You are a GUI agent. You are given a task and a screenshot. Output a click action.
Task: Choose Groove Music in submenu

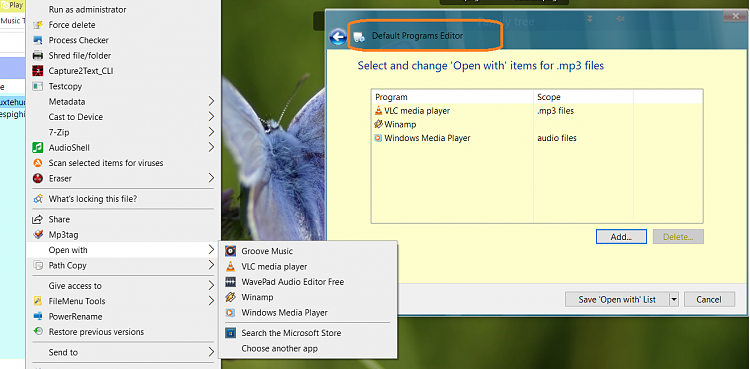(267, 251)
